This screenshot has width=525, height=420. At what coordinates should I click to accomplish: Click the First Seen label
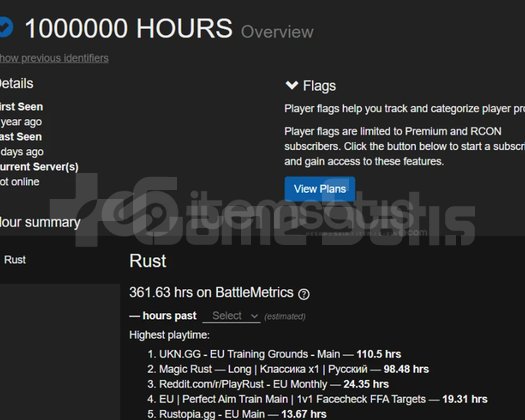click(21, 107)
